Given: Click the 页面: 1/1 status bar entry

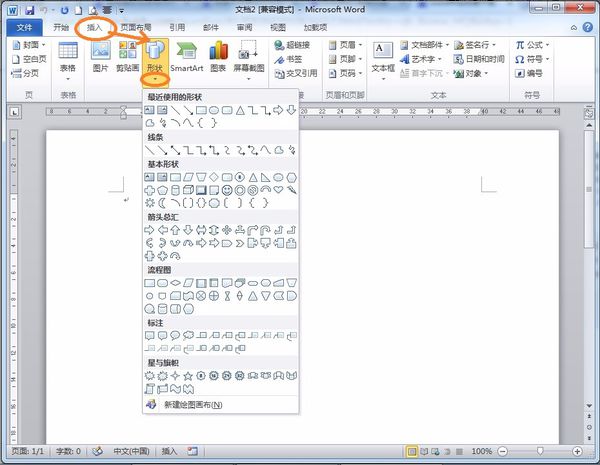Looking at the screenshot, I should pyautogui.click(x=27, y=452).
